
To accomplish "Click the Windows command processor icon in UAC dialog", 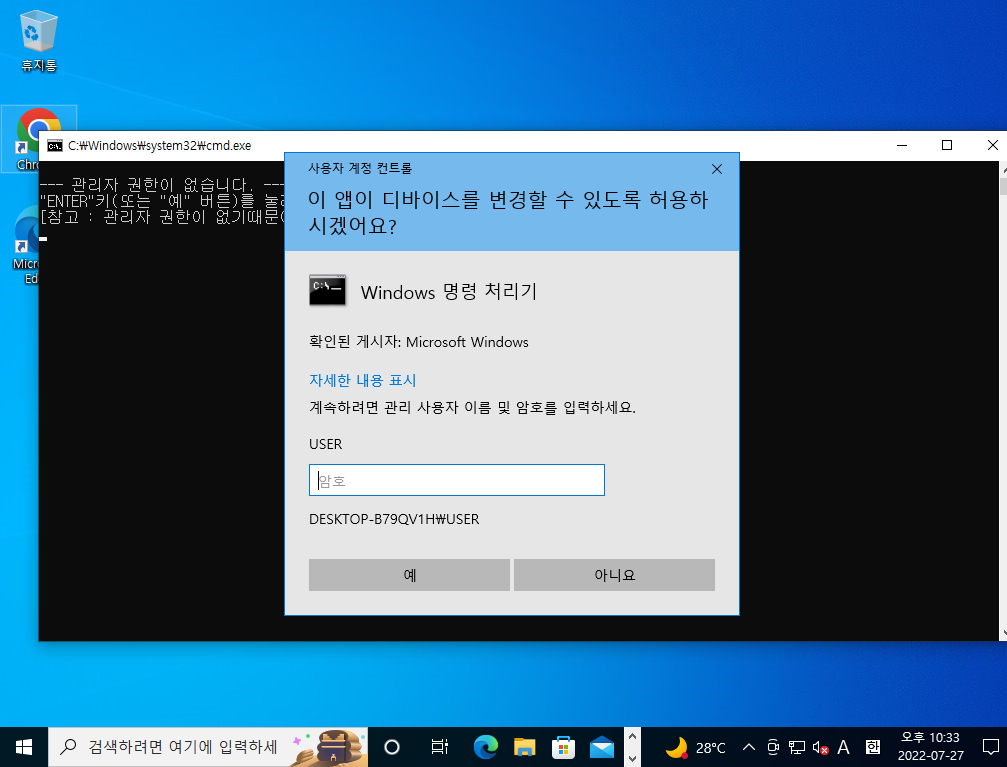I will tap(328, 290).
